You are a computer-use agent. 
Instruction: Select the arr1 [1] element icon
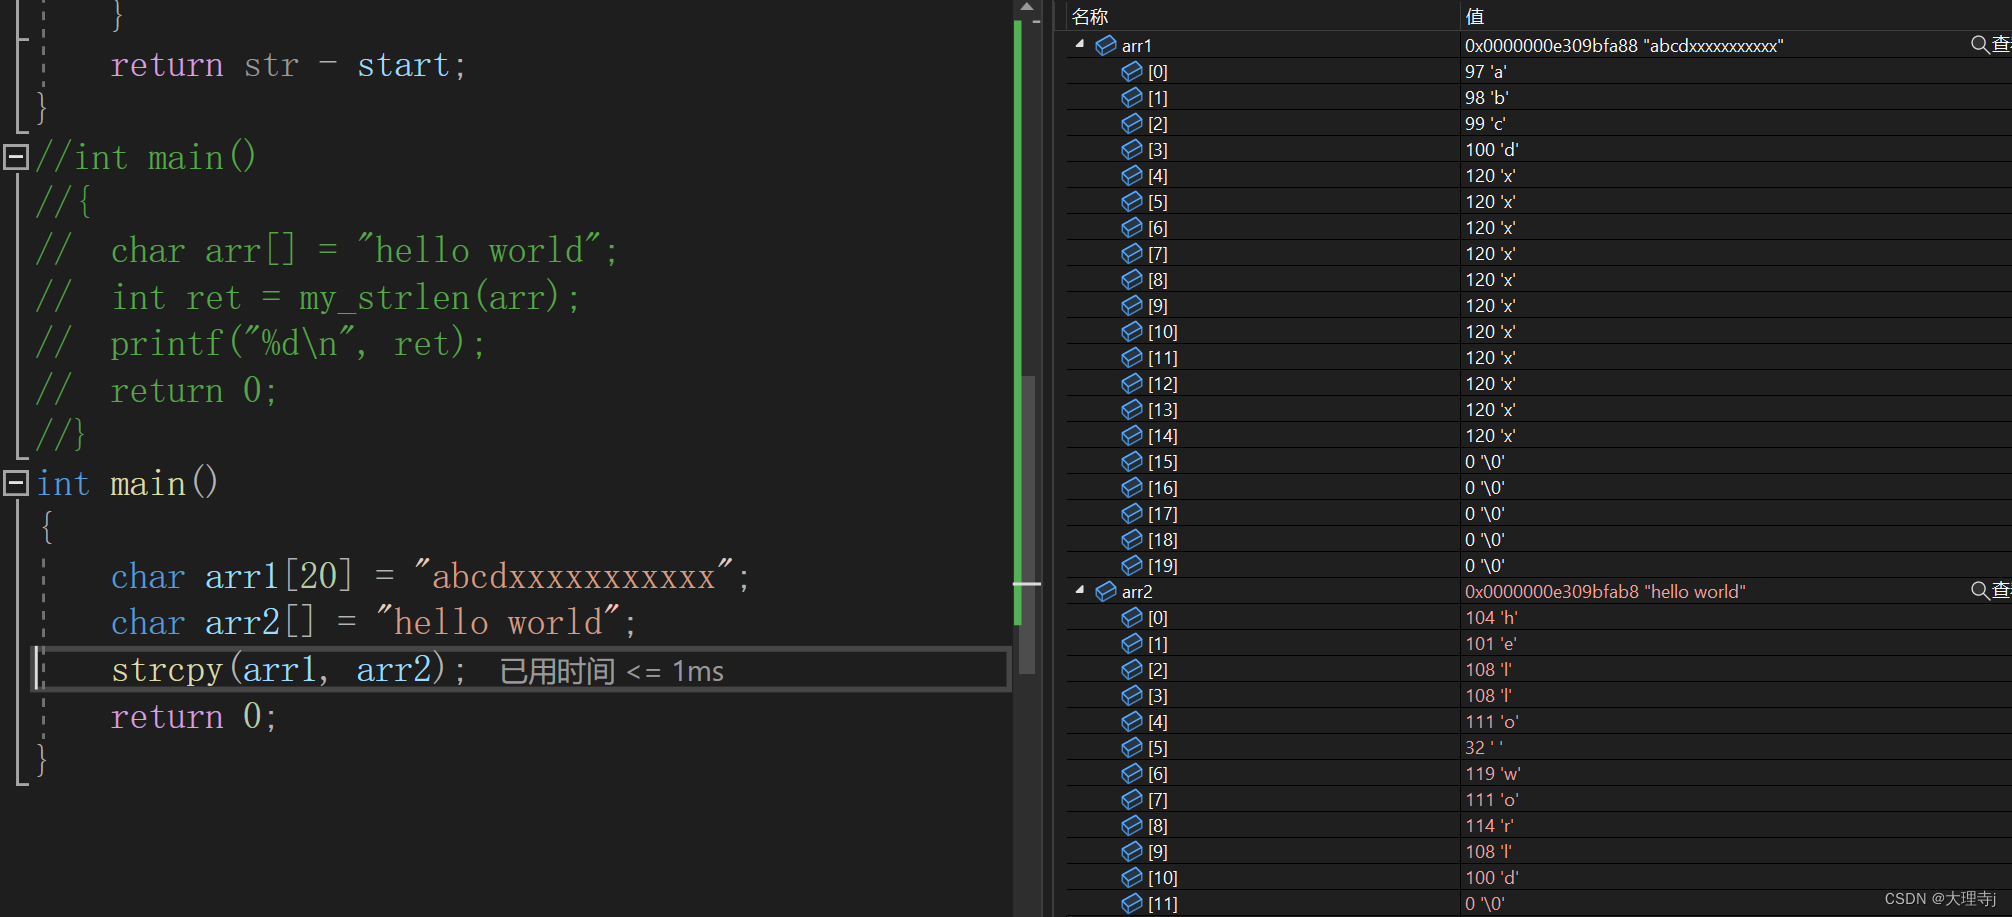pyautogui.click(x=1132, y=97)
